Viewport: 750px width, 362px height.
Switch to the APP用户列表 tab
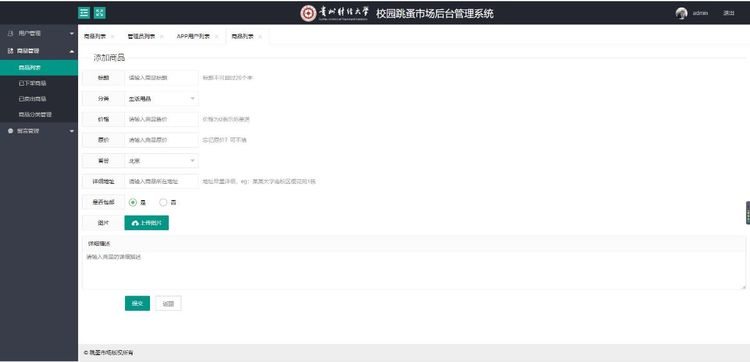(x=193, y=37)
